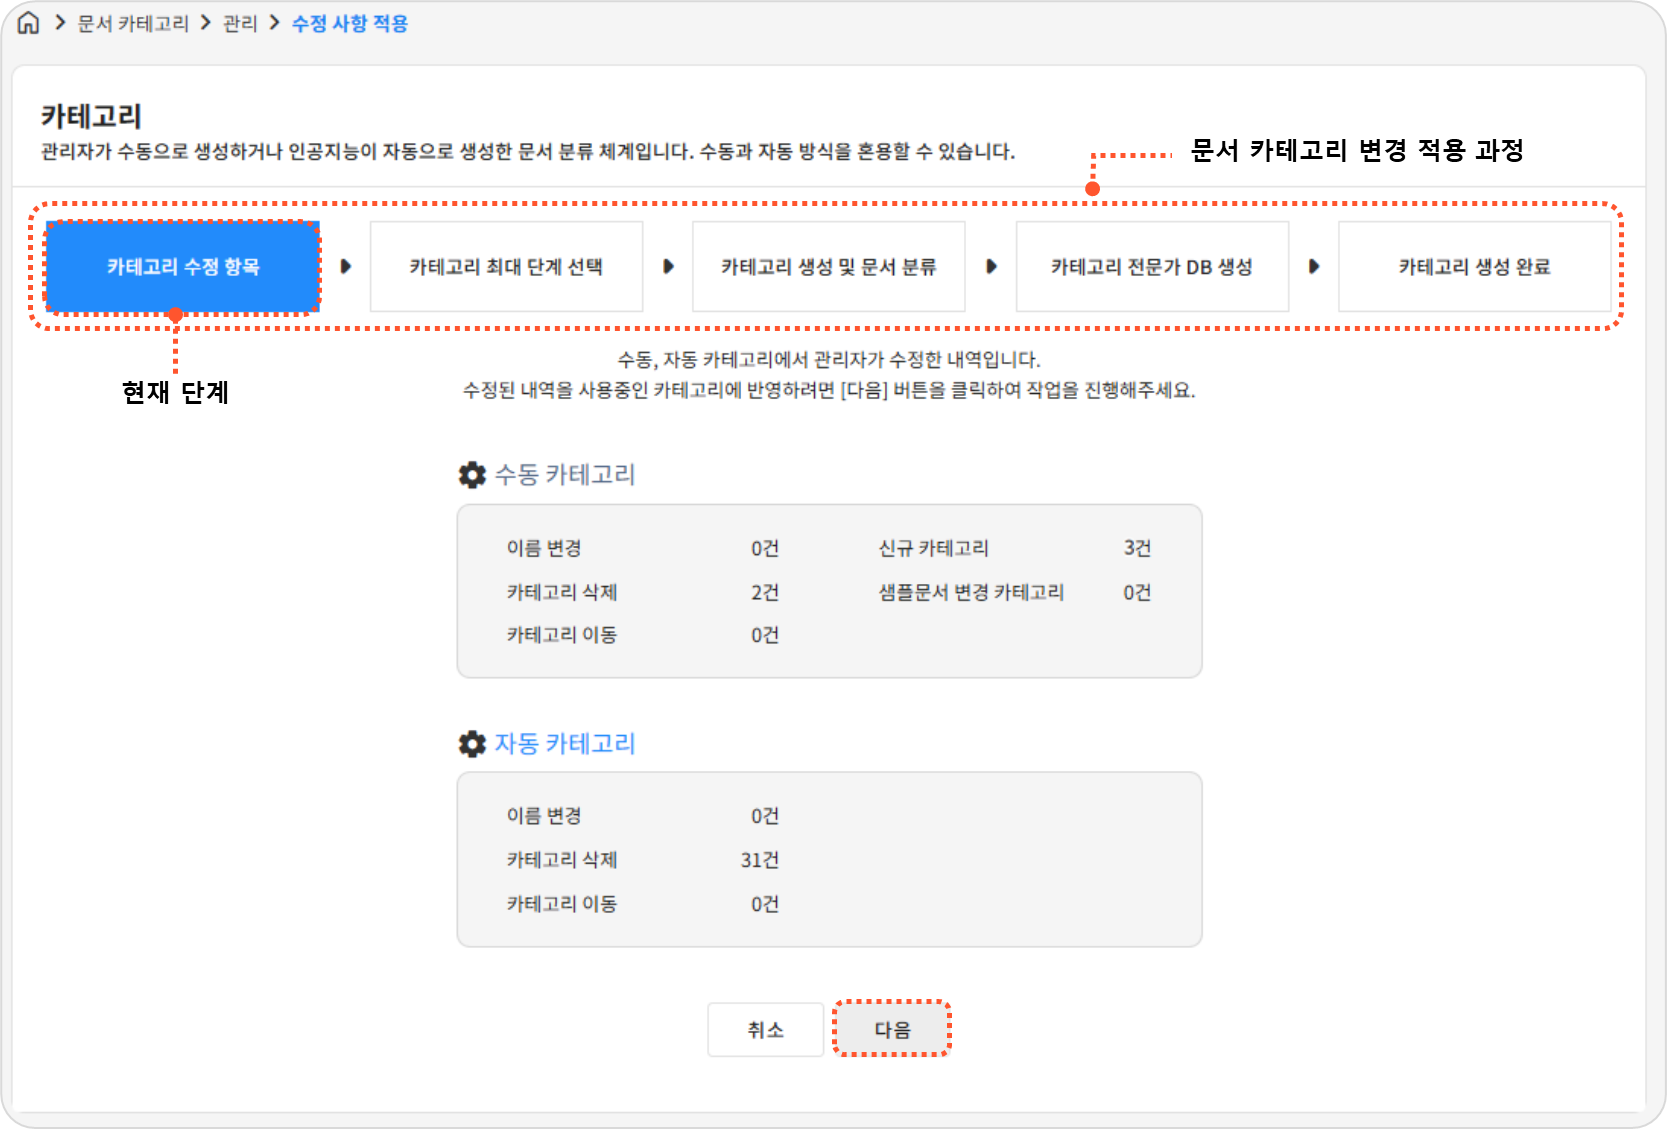Click the arrow after 카테고리 생성 및 문서 분류
The width and height of the screenshot is (1667, 1129).
coord(991,267)
